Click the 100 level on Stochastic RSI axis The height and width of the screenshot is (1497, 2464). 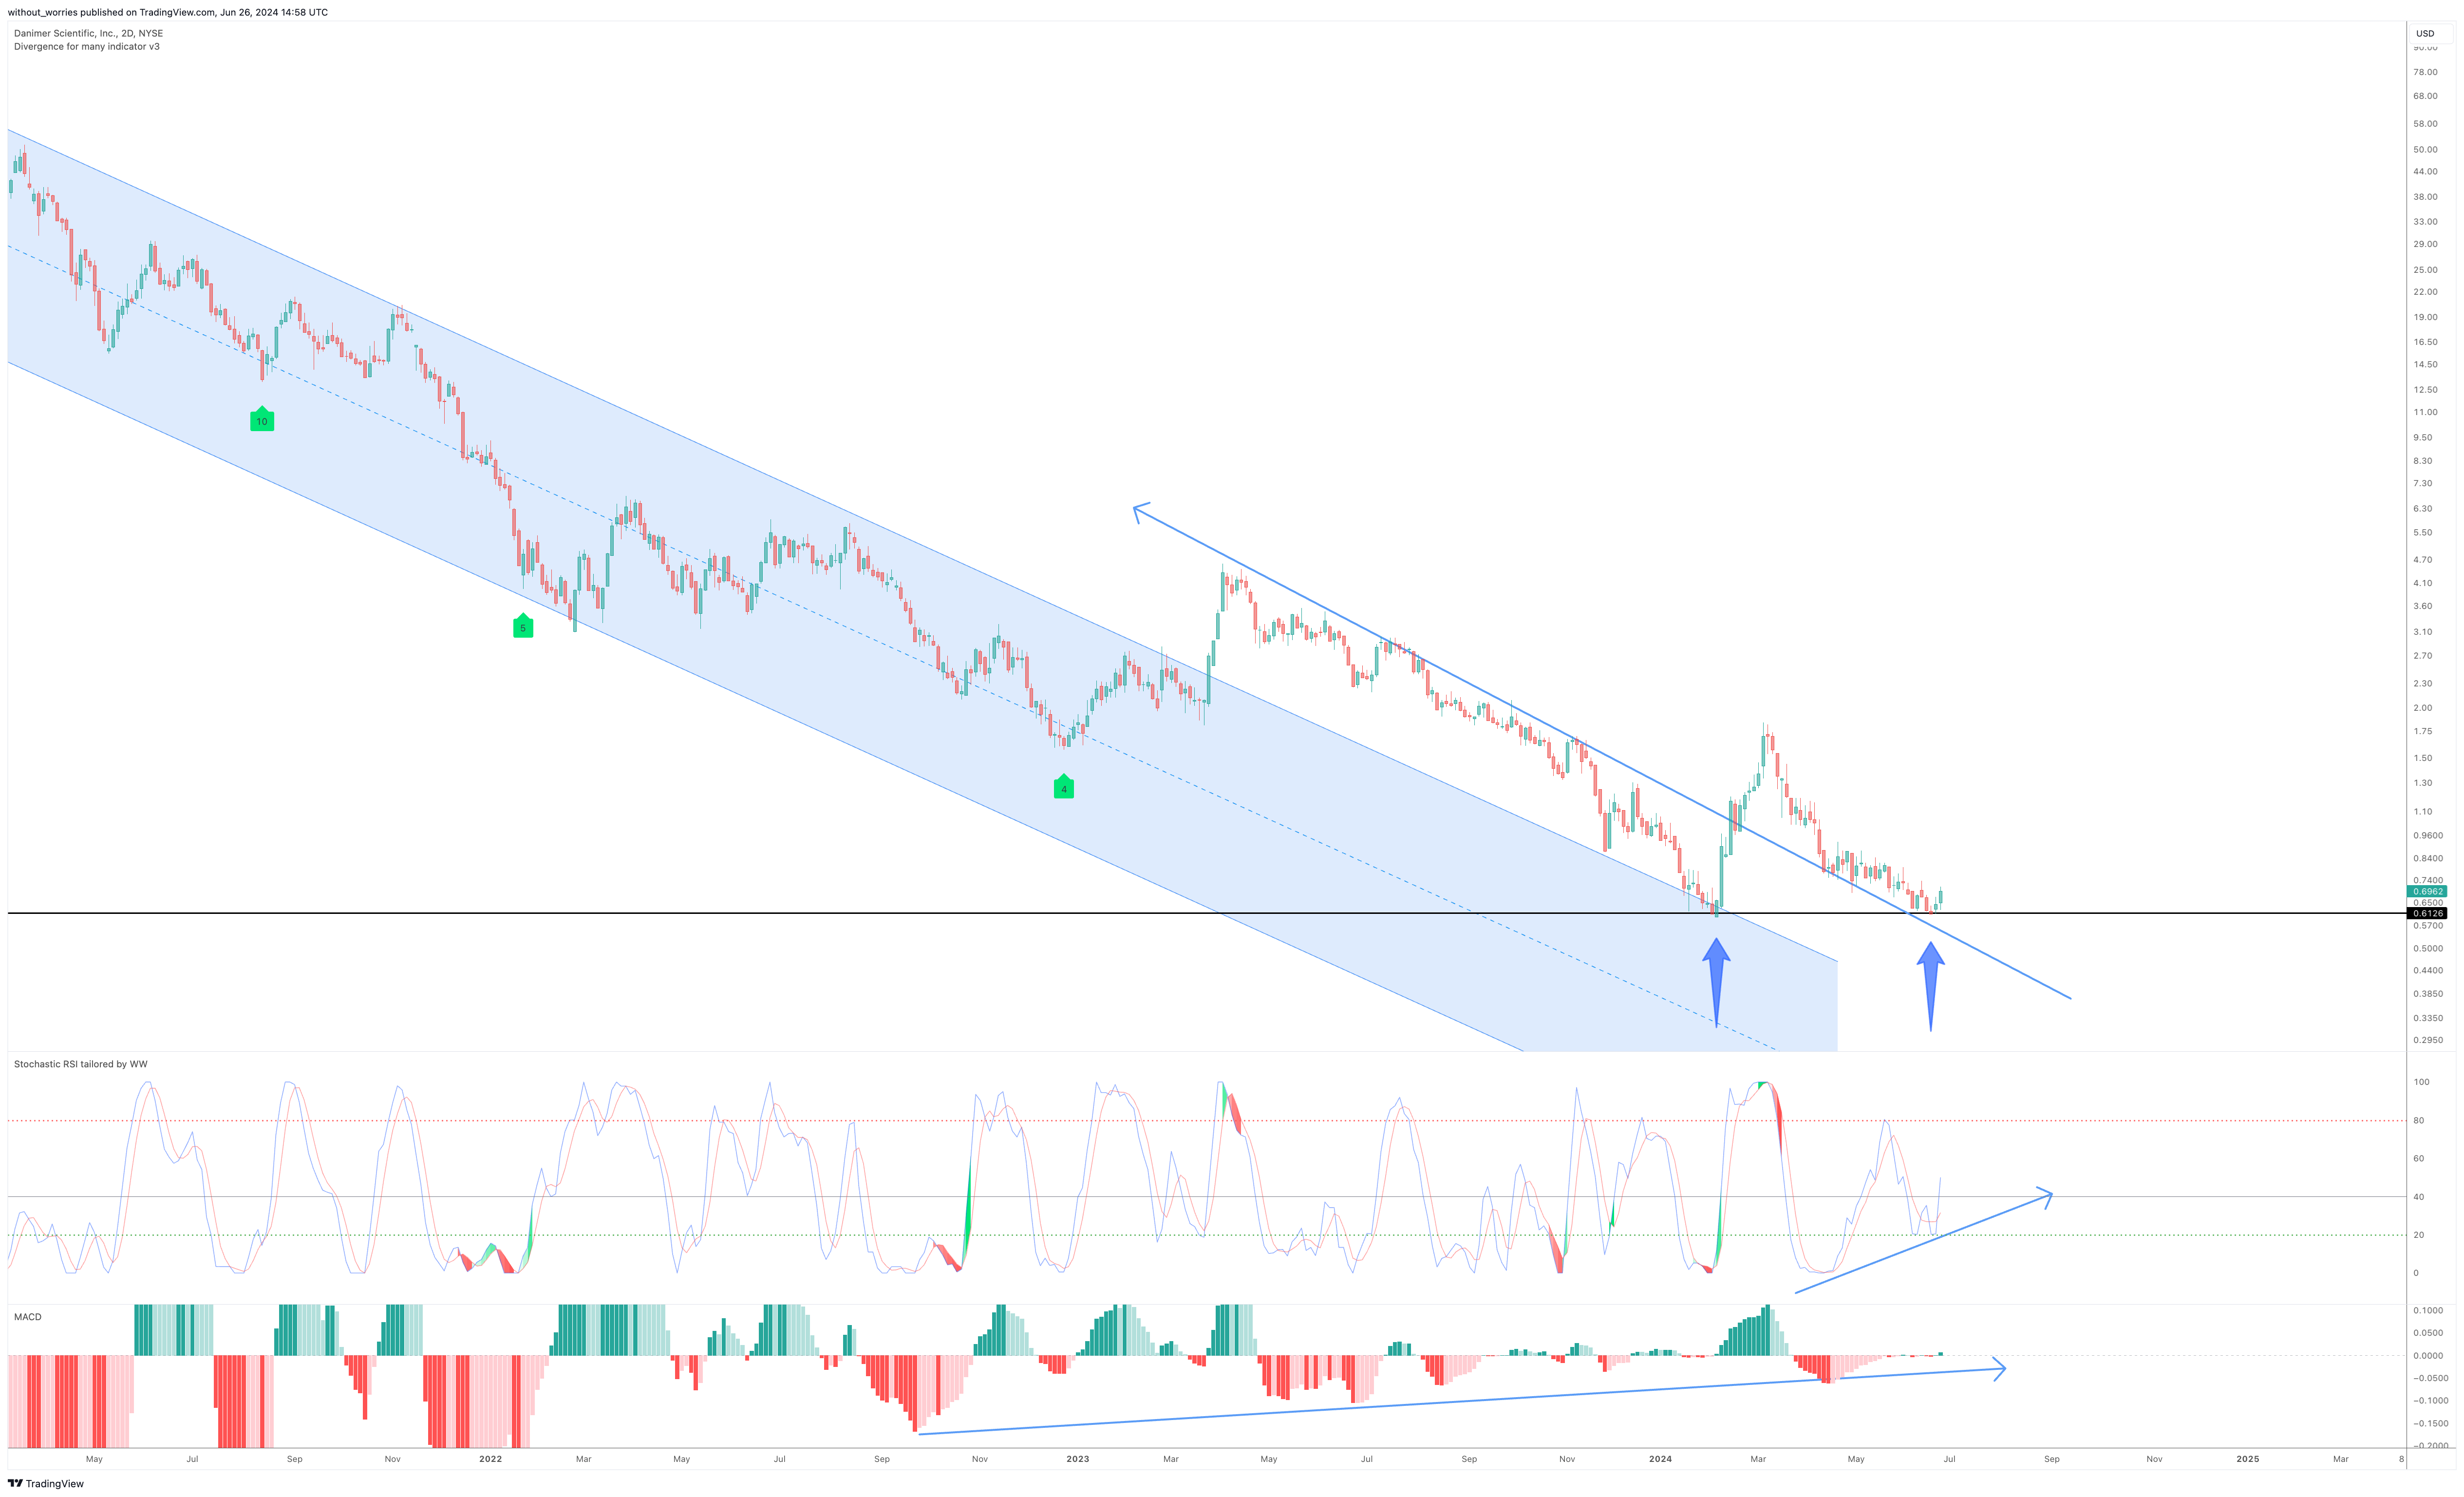coord(2421,1082)
